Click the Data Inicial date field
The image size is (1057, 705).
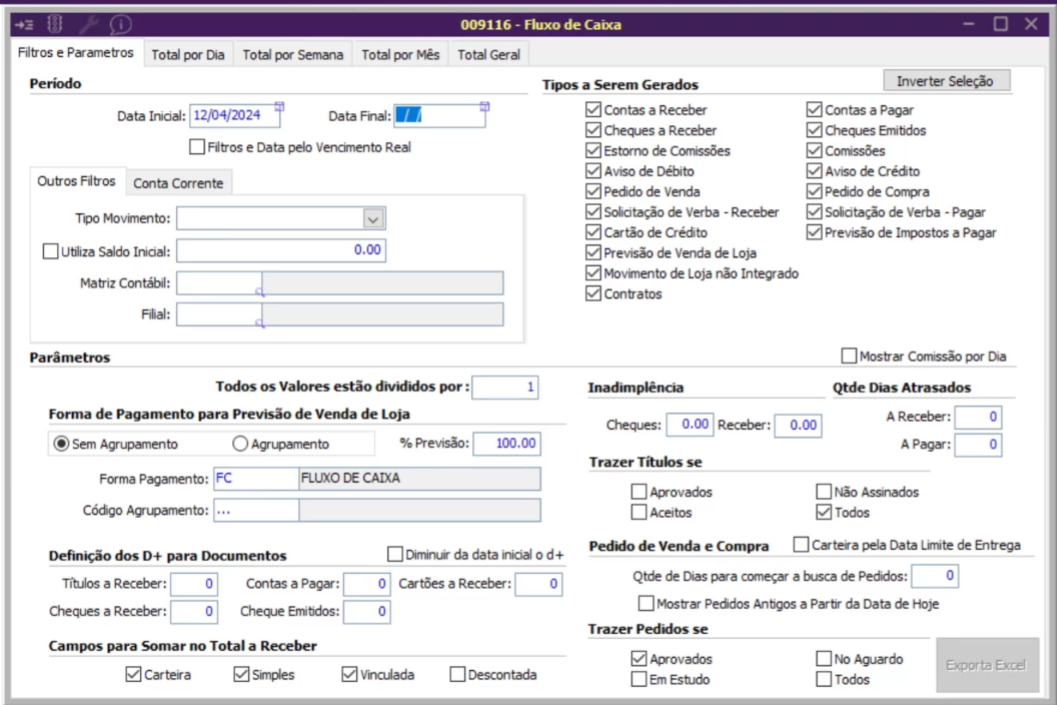234,116
